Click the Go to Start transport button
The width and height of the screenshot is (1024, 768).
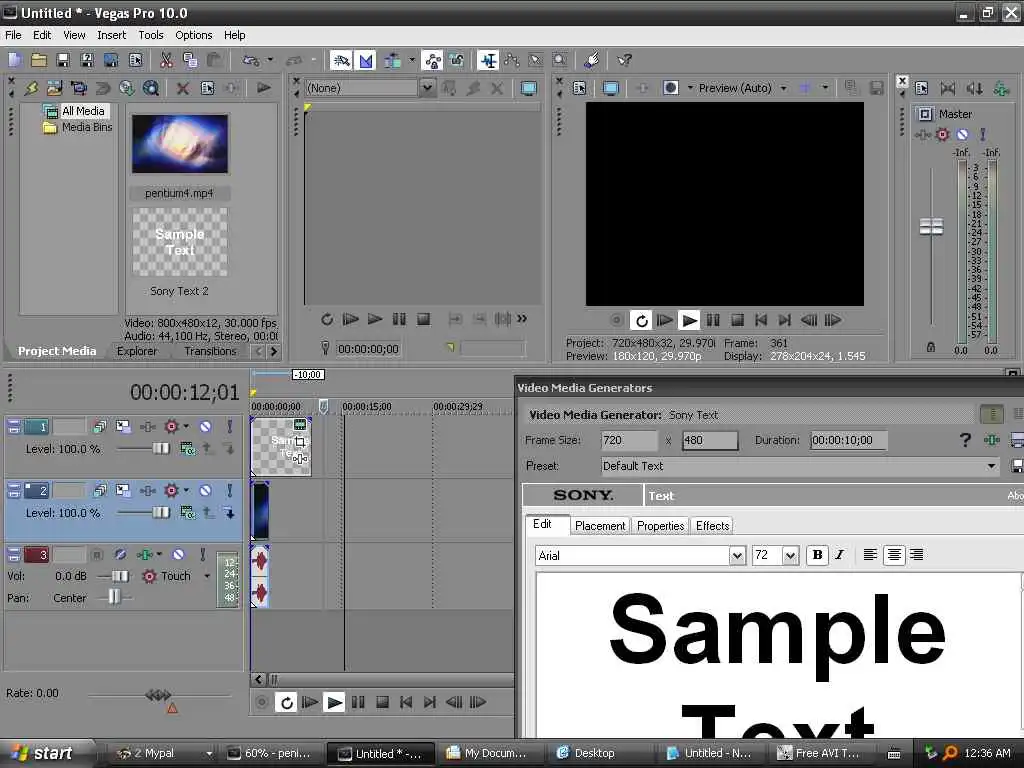click(x=406, y=703)
